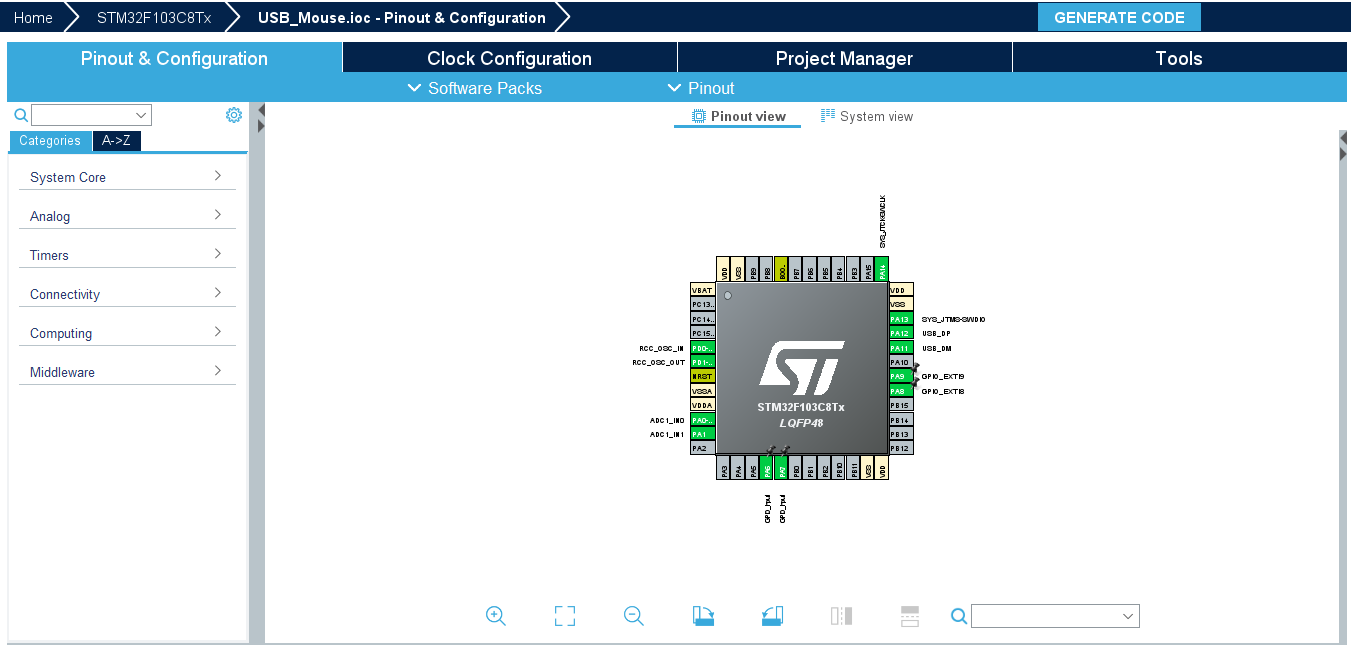This screenshot has width=1351, height=651.
Task: Select the VSSA pin
Action: coord(702,391)
